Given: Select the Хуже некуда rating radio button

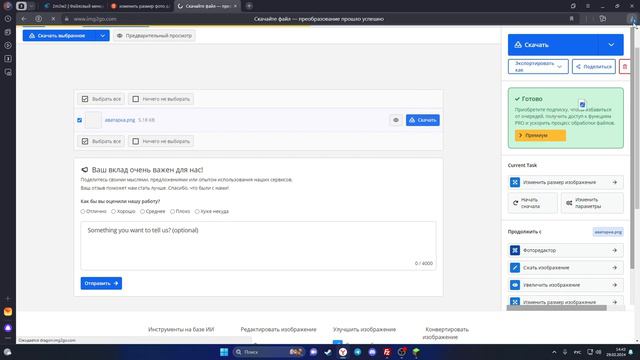Looking at the screenshot, I should (197, 211).
